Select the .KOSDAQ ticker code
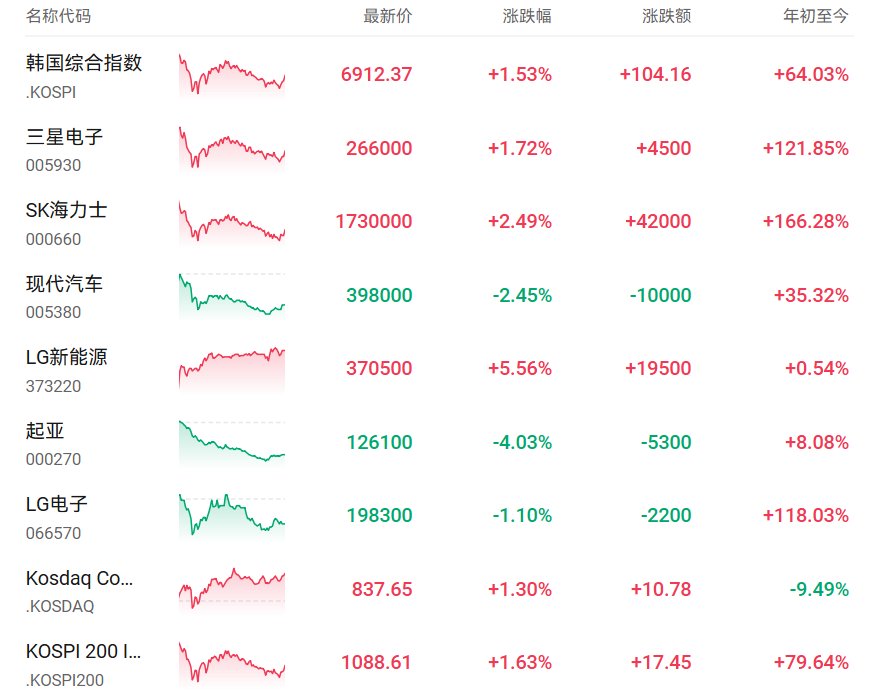The width and height of the screenshot is (876, 693). click(60, 606)
